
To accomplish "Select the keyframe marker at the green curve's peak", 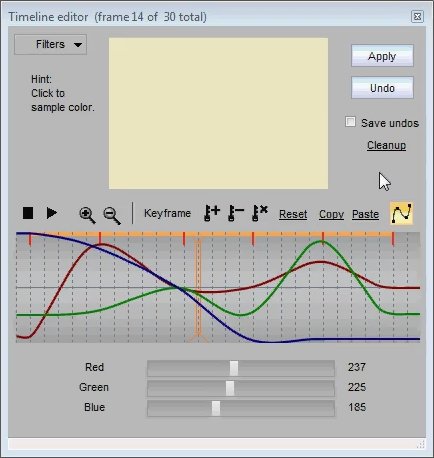I will 323,239.
